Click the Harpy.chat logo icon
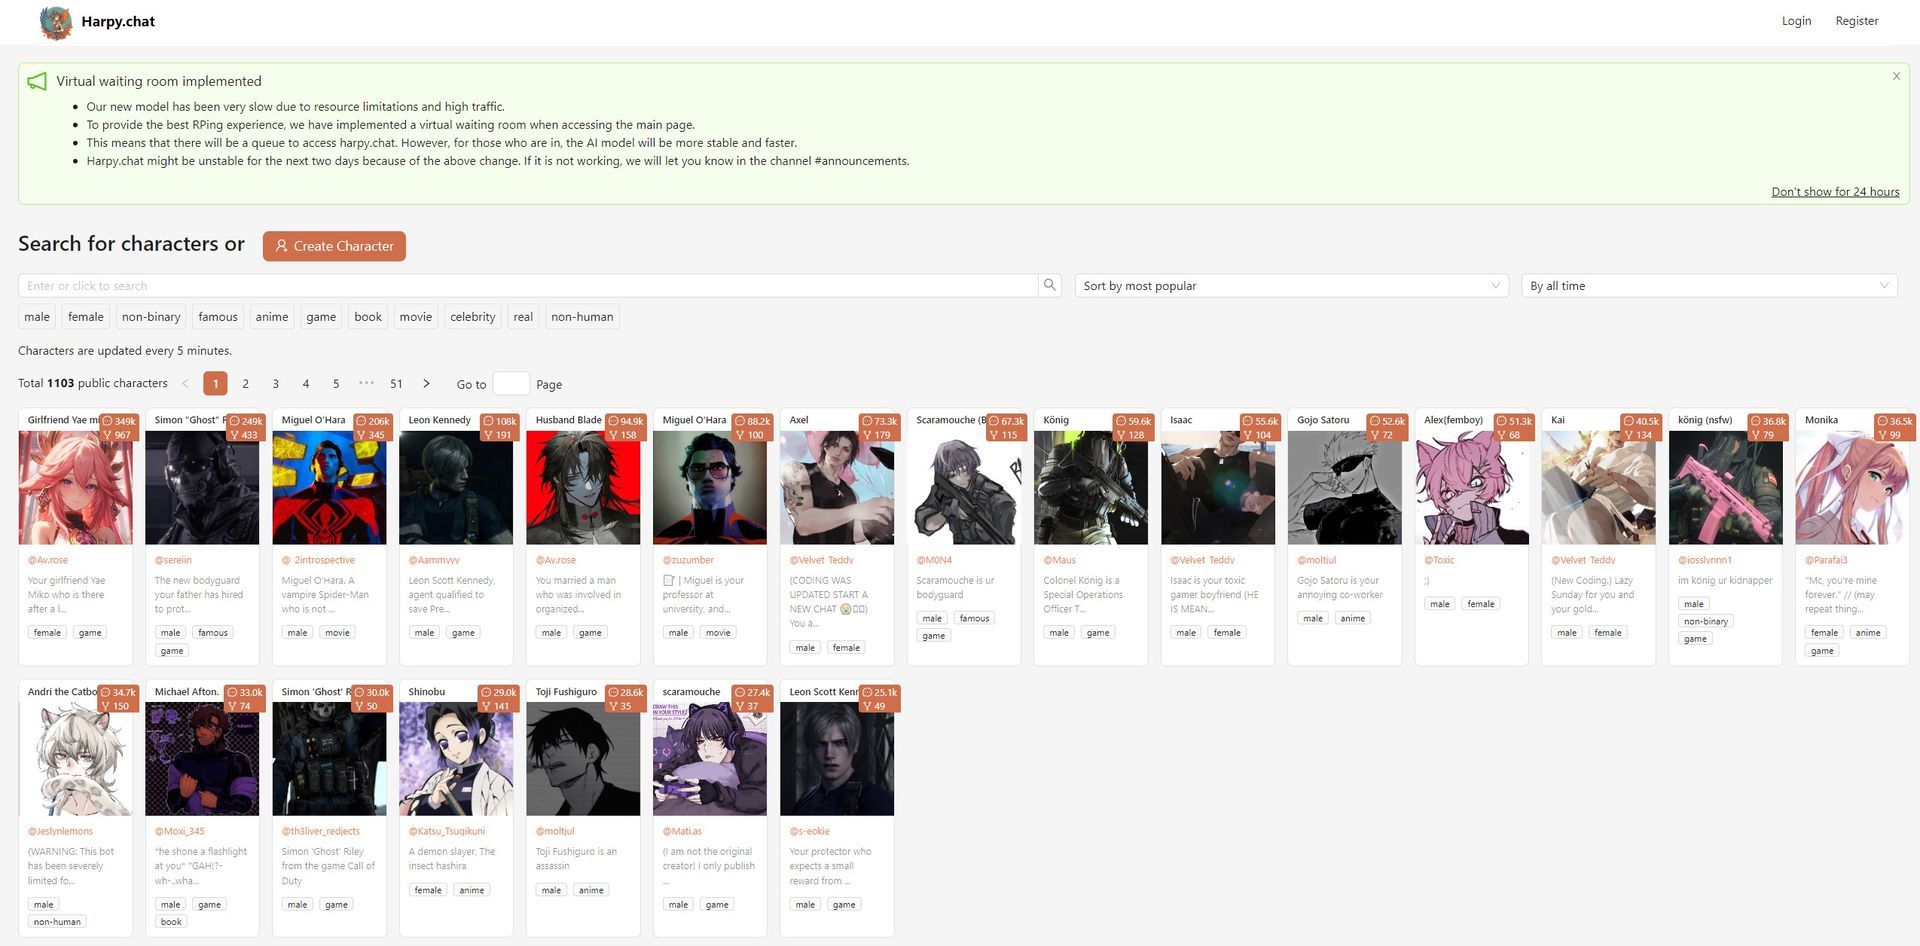Screen dimensions: 1920x946 click(x=56, y=21)
